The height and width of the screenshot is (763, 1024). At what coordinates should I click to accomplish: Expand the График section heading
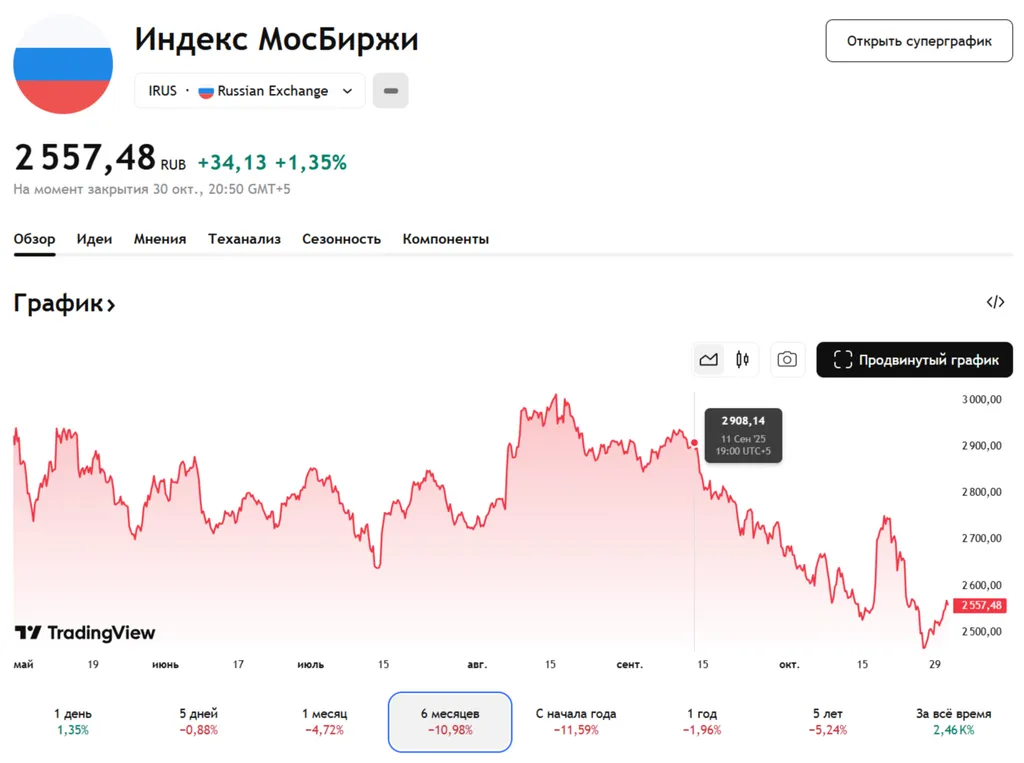65,304
